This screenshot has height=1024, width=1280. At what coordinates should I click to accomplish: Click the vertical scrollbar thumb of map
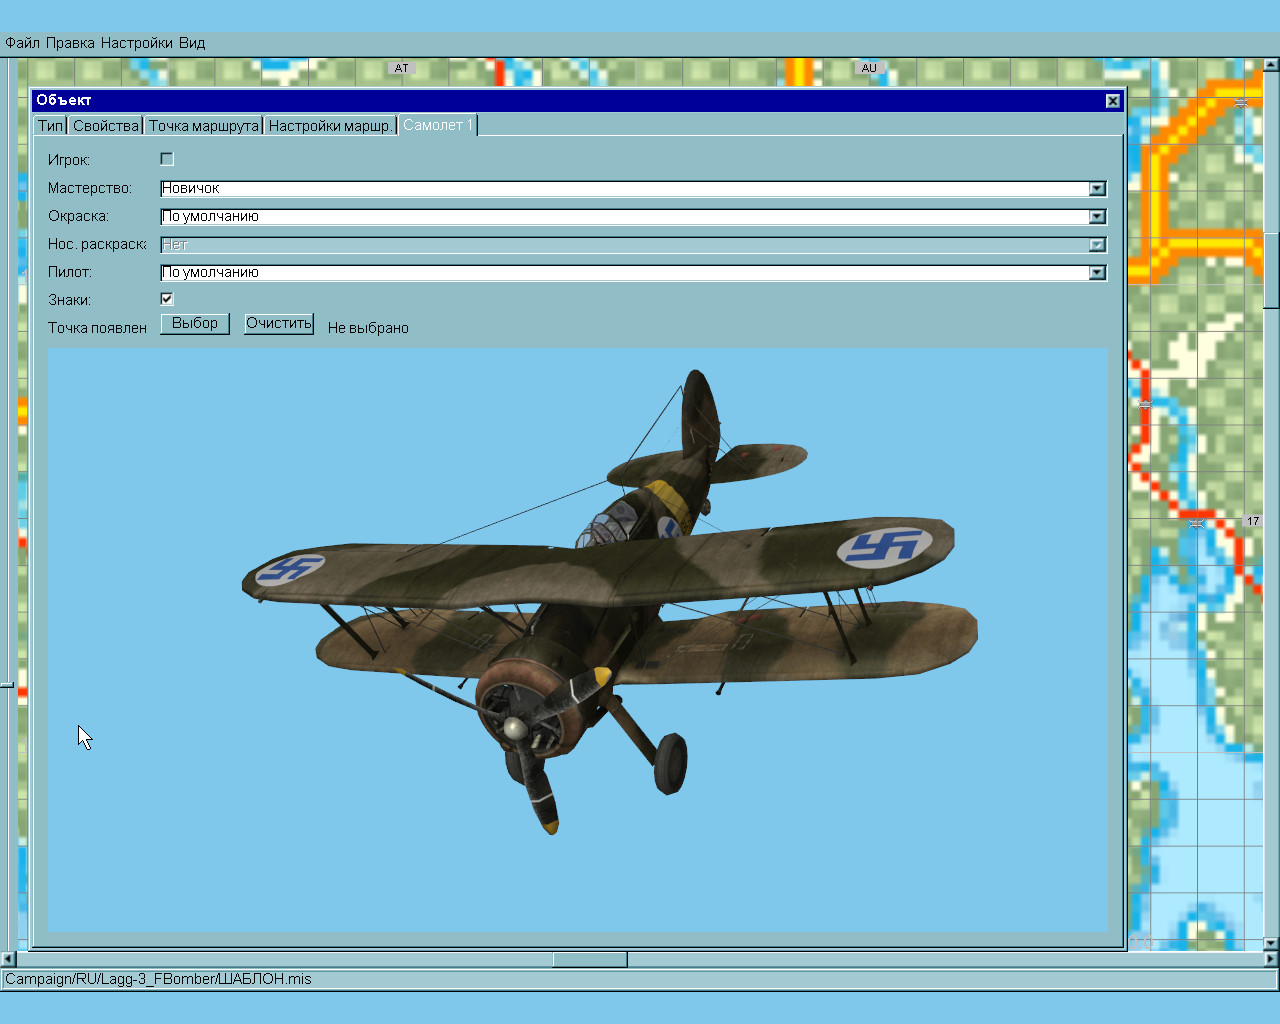(x=1271, y=270)
